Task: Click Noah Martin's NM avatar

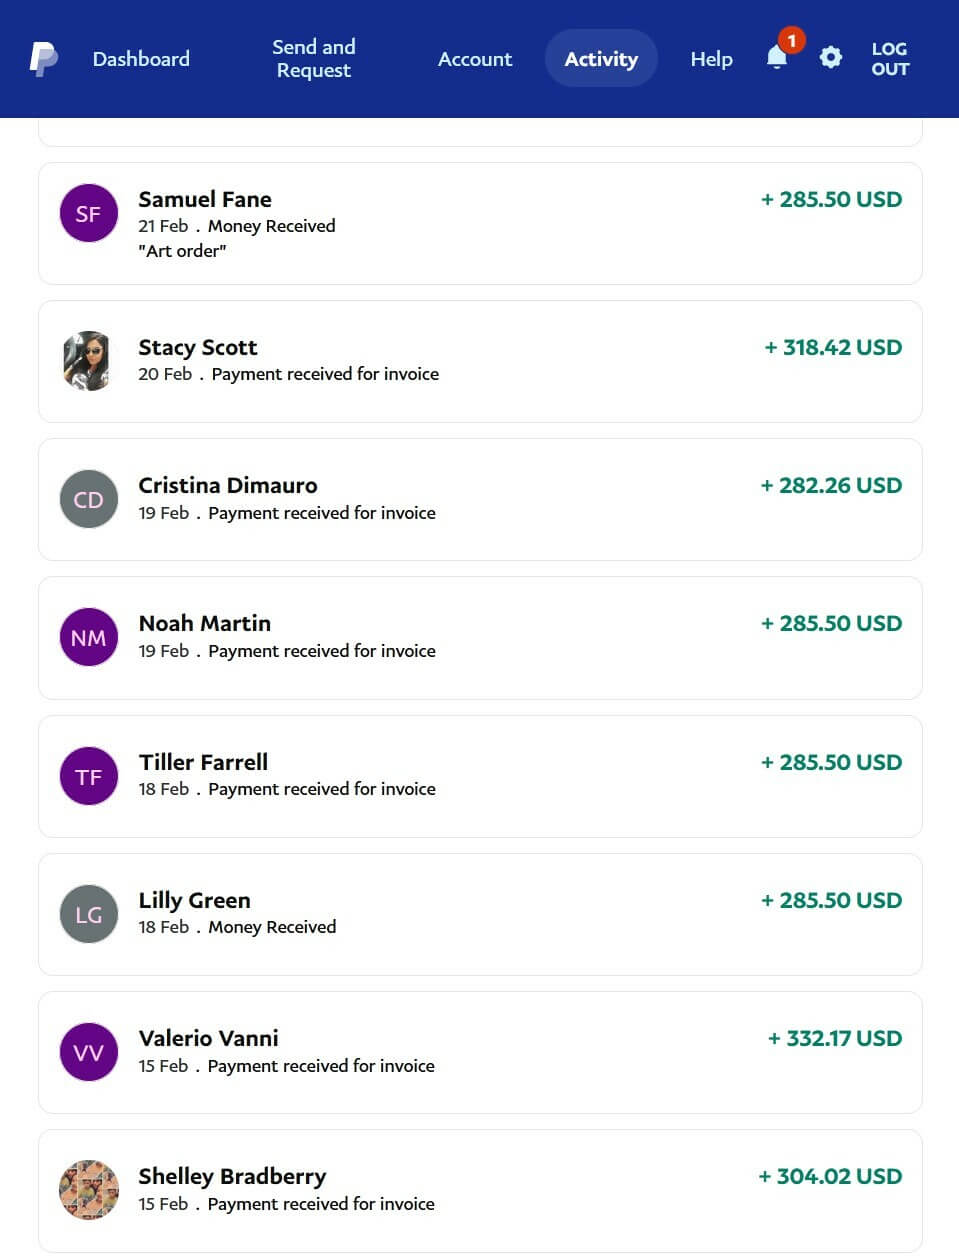Action: click(x=89, y=637)
